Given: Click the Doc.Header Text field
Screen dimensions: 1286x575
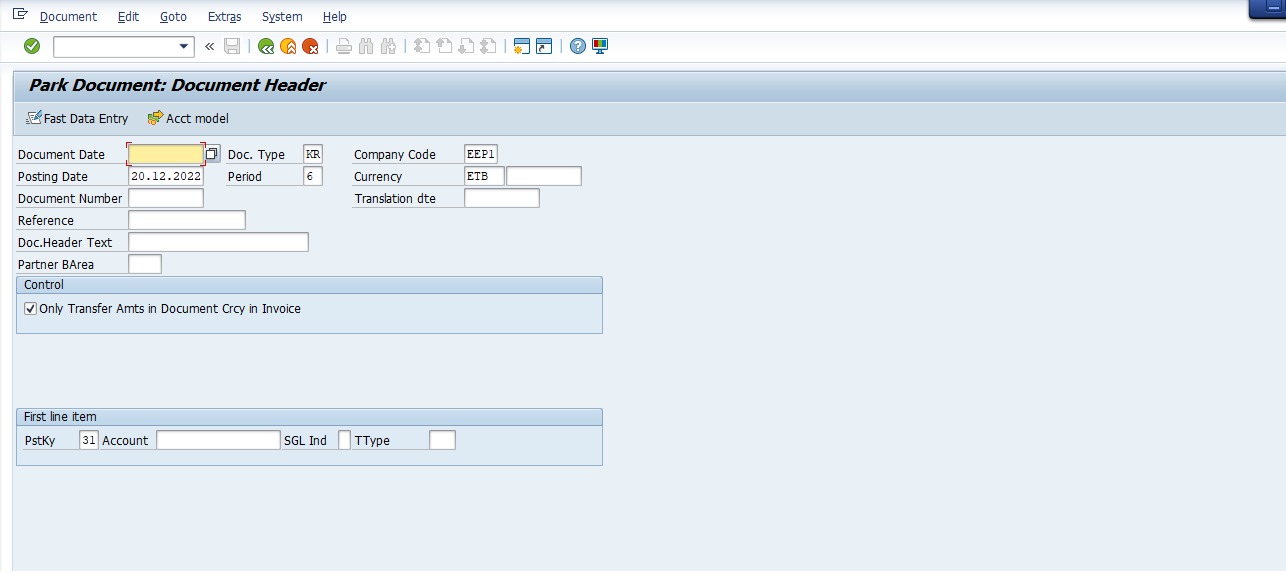Looking at the screenshot, I should point(219,242).
